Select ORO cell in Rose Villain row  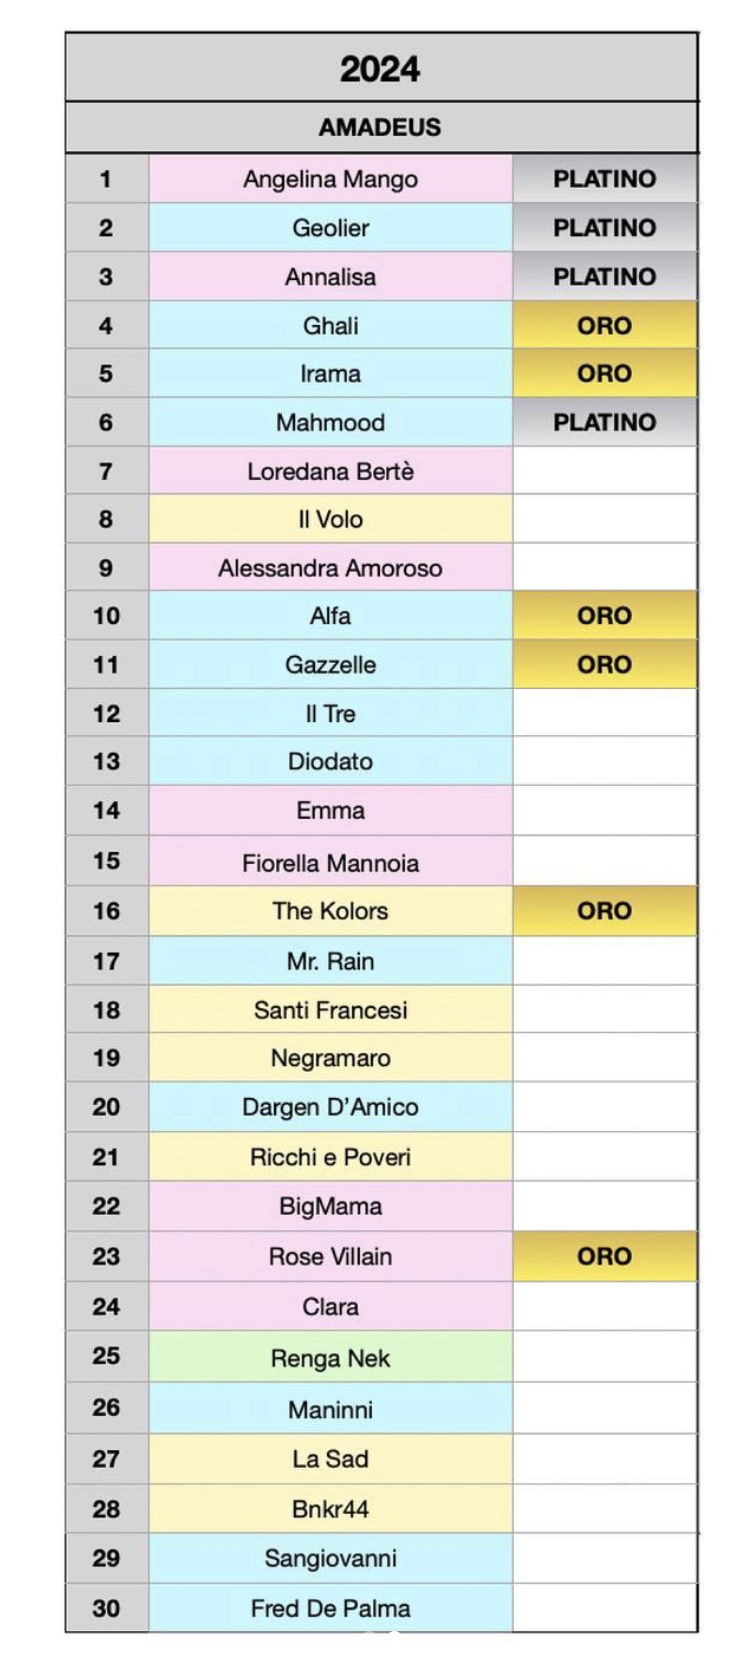[x=605, y=1256]
